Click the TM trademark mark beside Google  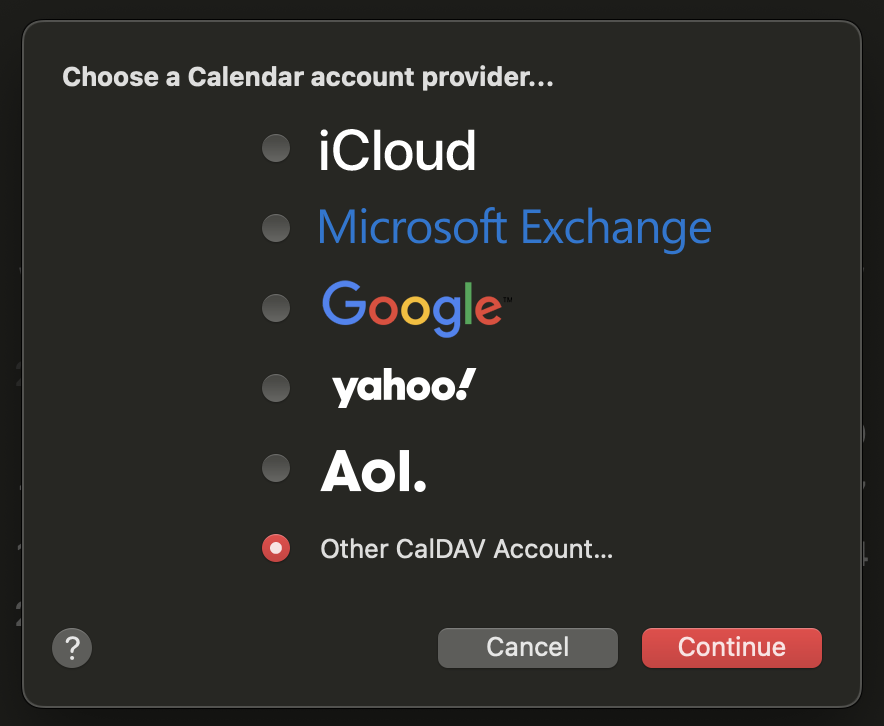point(507,299)
